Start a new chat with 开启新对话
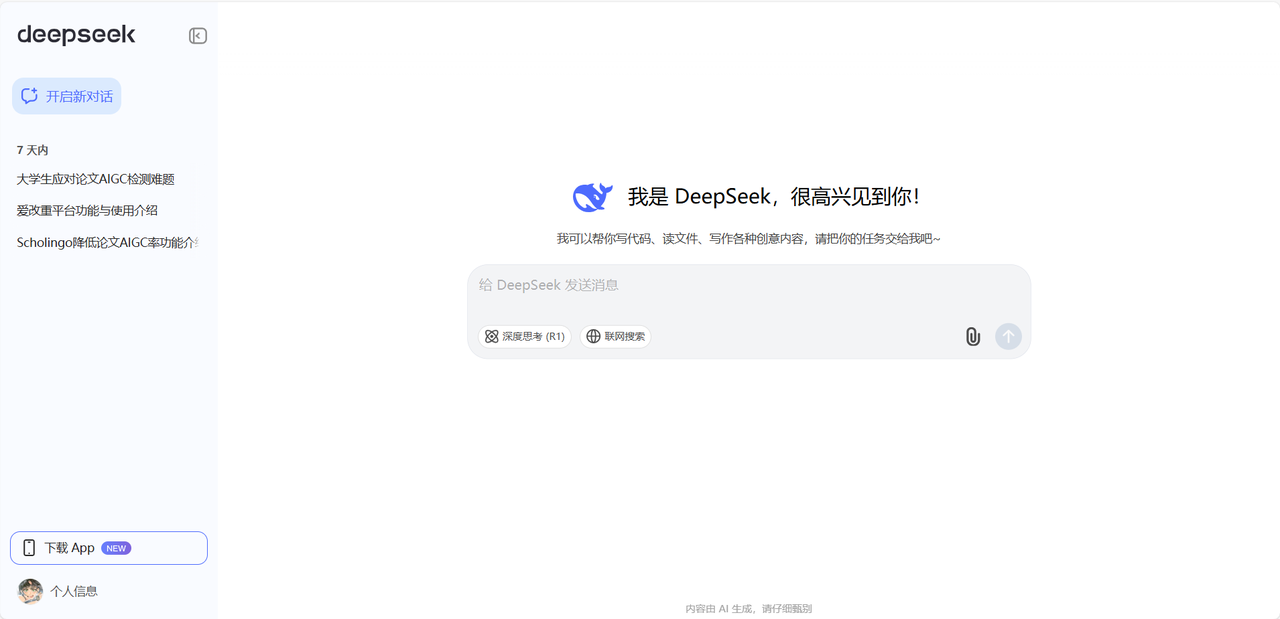 pos(67,96)
